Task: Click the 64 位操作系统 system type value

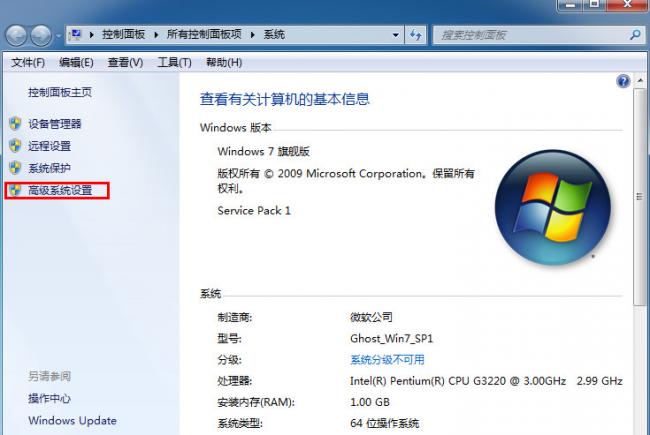Action: coord(385,423)
